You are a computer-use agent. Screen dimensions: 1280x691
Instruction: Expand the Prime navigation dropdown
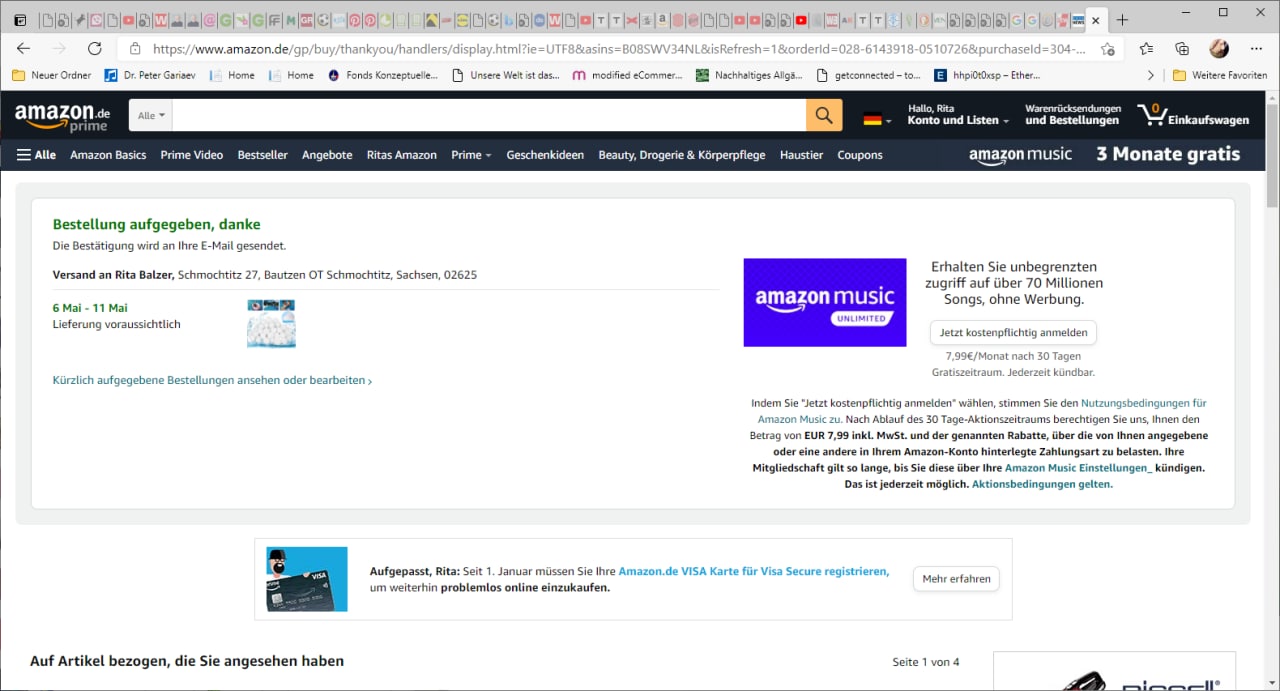(x=471, y=155)
